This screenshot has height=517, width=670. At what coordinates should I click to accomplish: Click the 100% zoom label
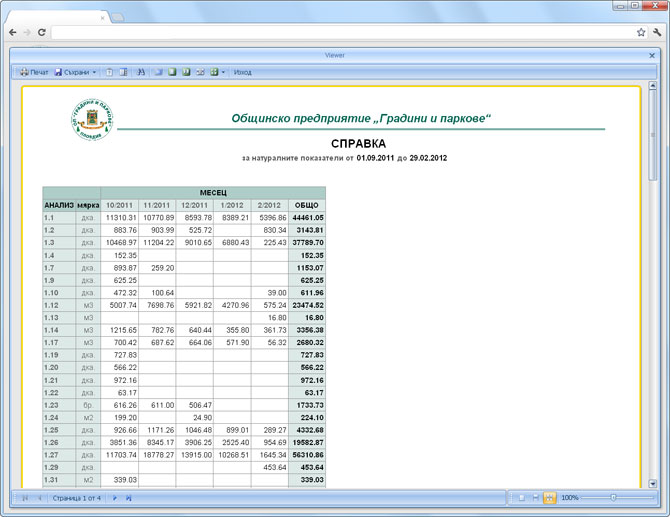coord(570,498)
